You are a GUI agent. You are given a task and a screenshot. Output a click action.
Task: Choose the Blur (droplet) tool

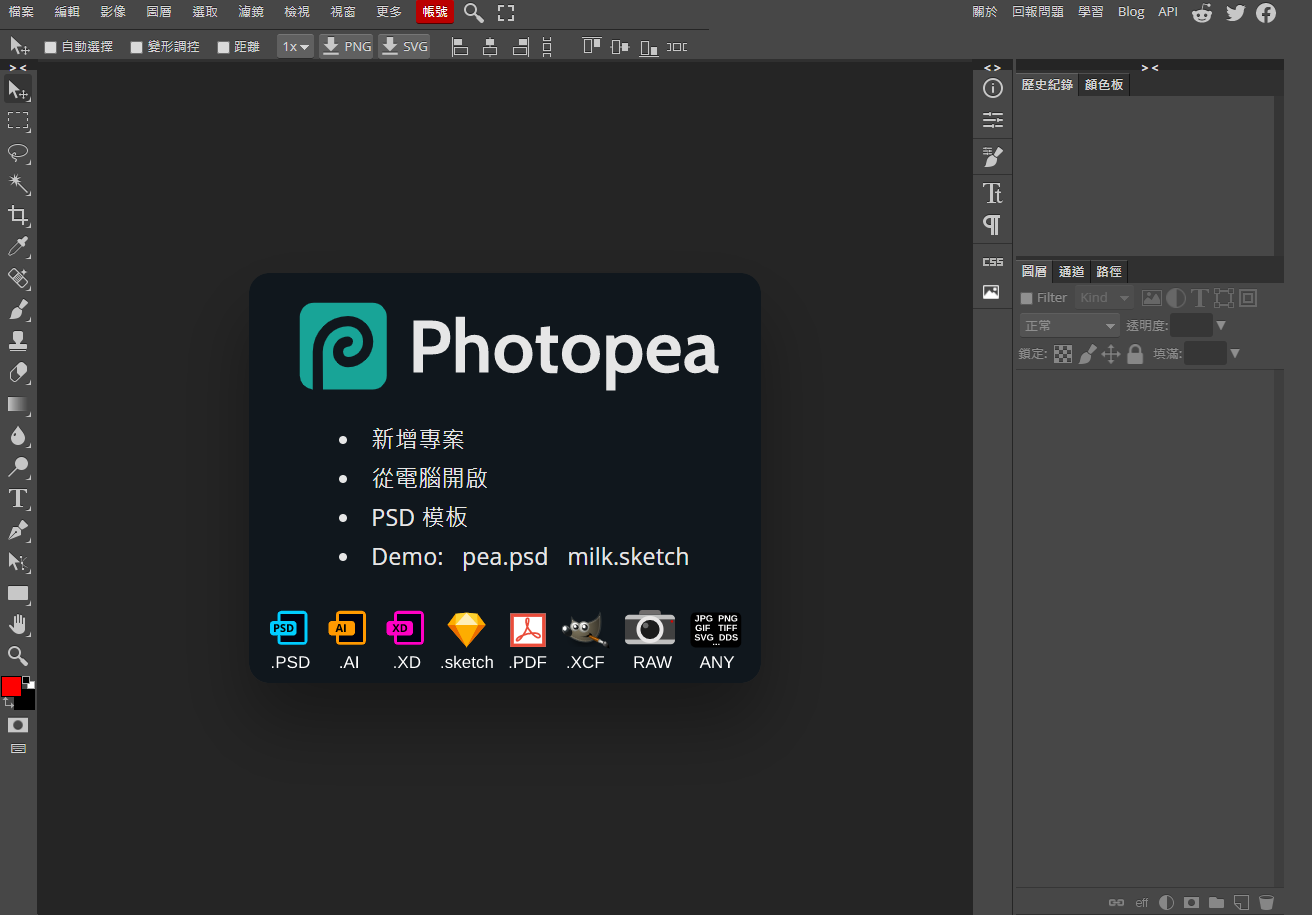click(18, 436)
